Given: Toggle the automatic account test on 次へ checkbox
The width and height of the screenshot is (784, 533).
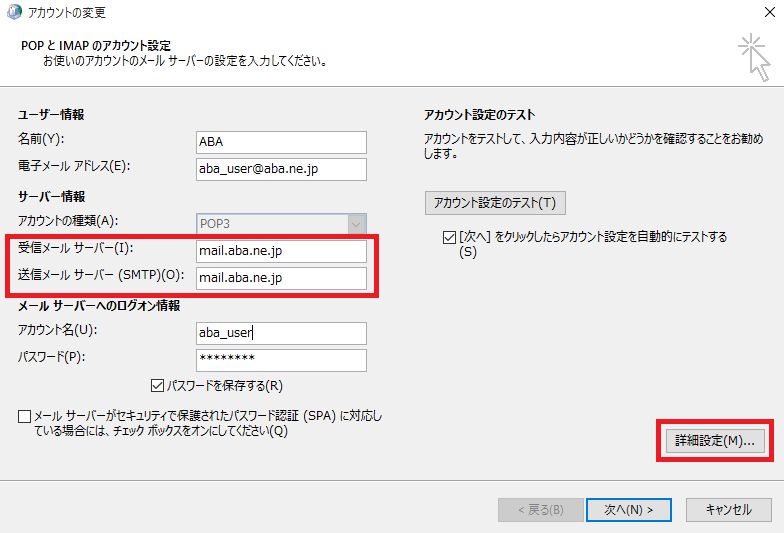Looking at the screenshot, I should tap(449, 237).
